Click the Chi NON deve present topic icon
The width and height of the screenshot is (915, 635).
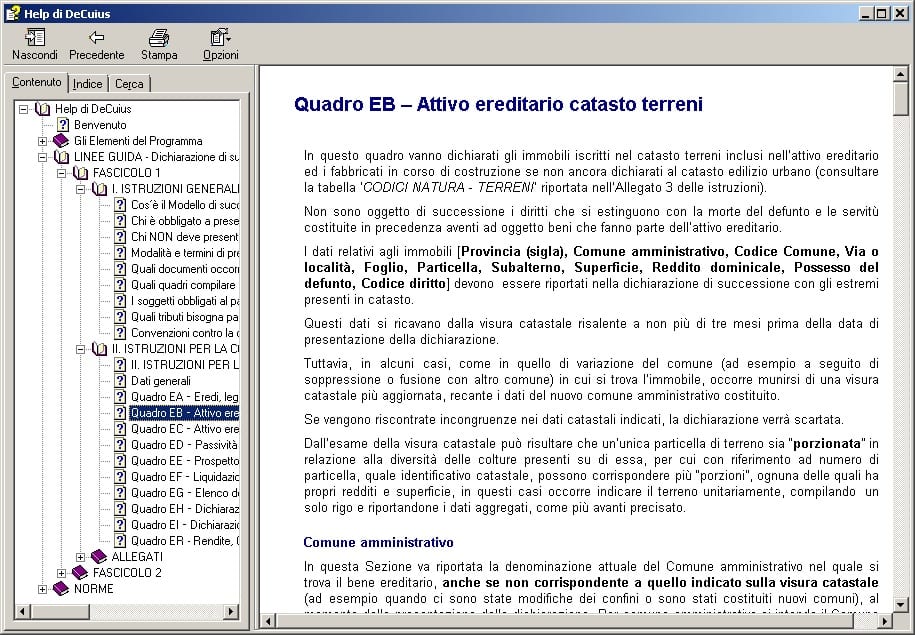point(120,237)
